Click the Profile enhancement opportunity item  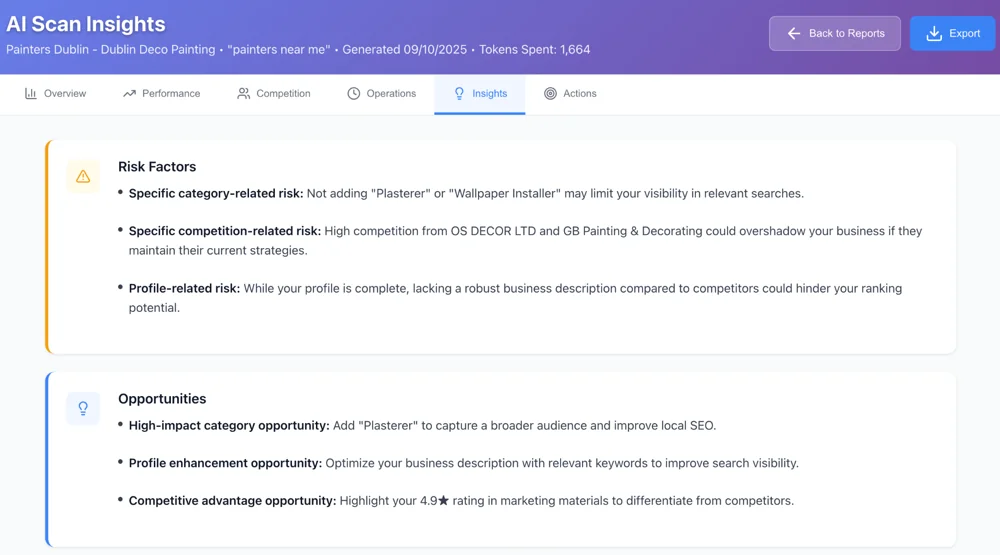(463, 464)
